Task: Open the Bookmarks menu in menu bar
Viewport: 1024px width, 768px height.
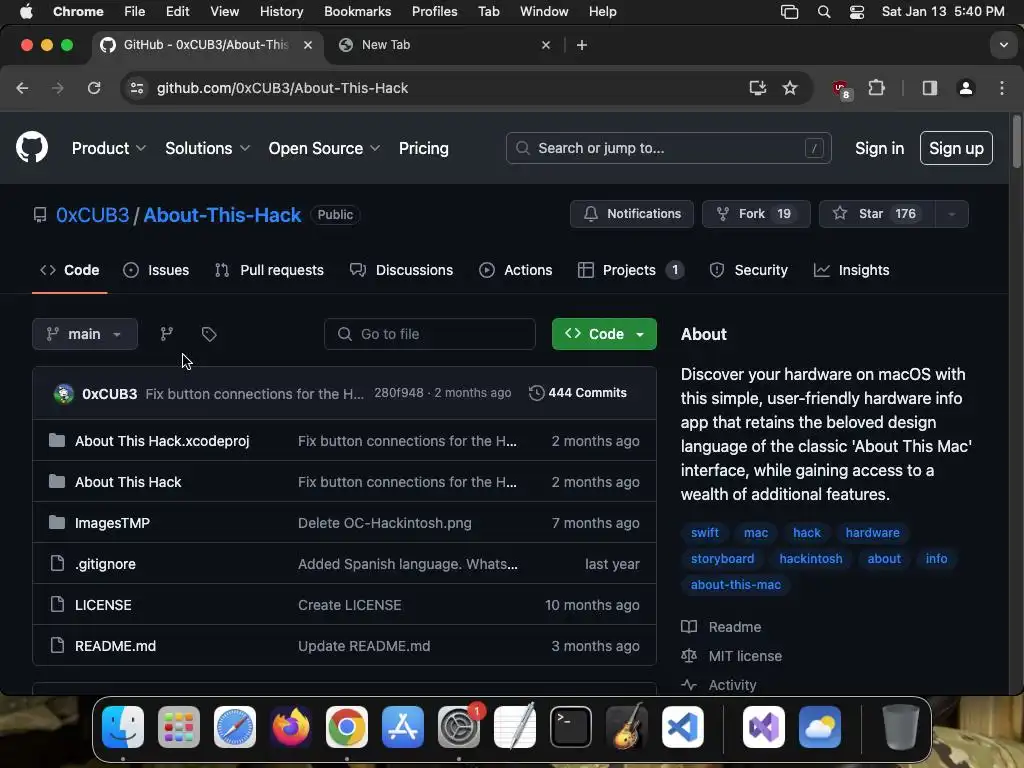Action: (357, 12)
